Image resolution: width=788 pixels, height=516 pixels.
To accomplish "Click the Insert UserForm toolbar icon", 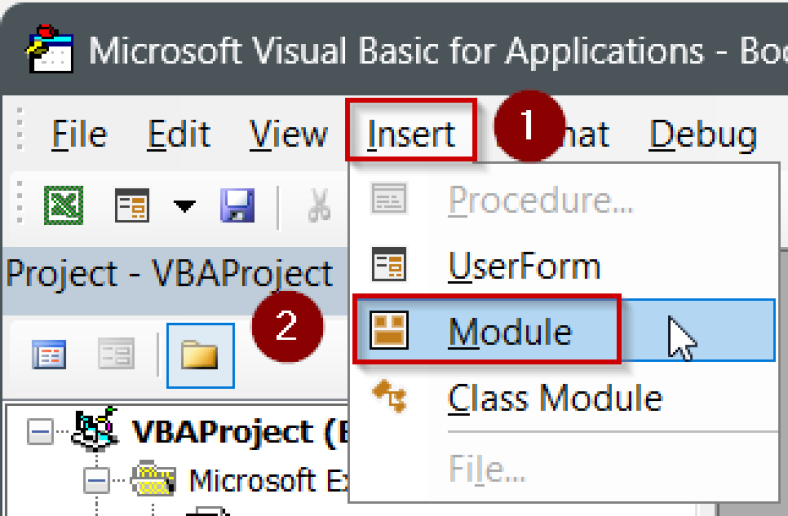I will coord(131,206).
